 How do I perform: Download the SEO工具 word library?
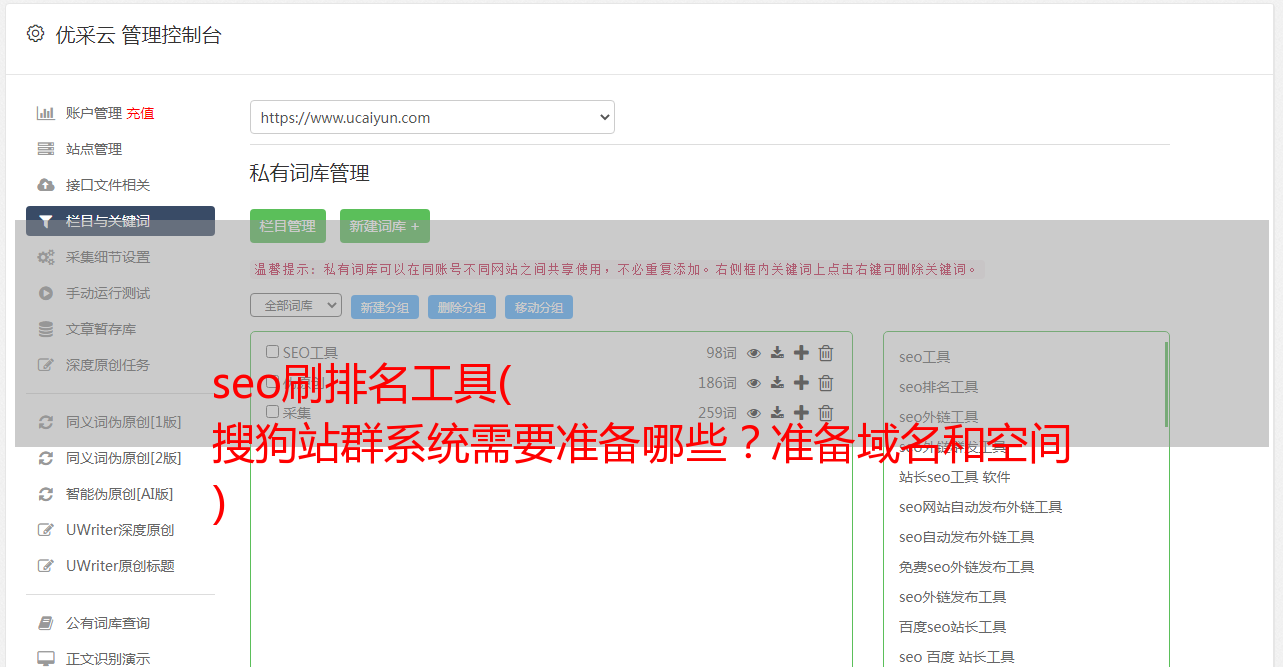click(x=777, y=353)
